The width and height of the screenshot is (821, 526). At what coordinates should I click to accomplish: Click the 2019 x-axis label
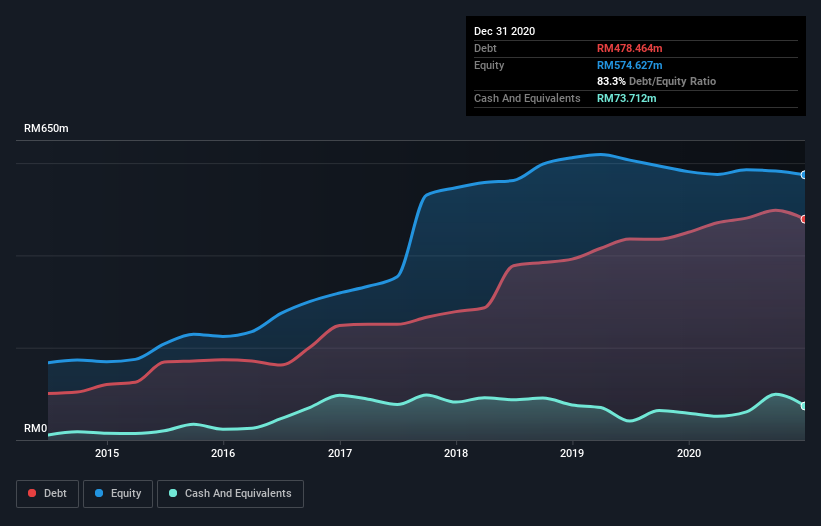[x=572, y=453]
